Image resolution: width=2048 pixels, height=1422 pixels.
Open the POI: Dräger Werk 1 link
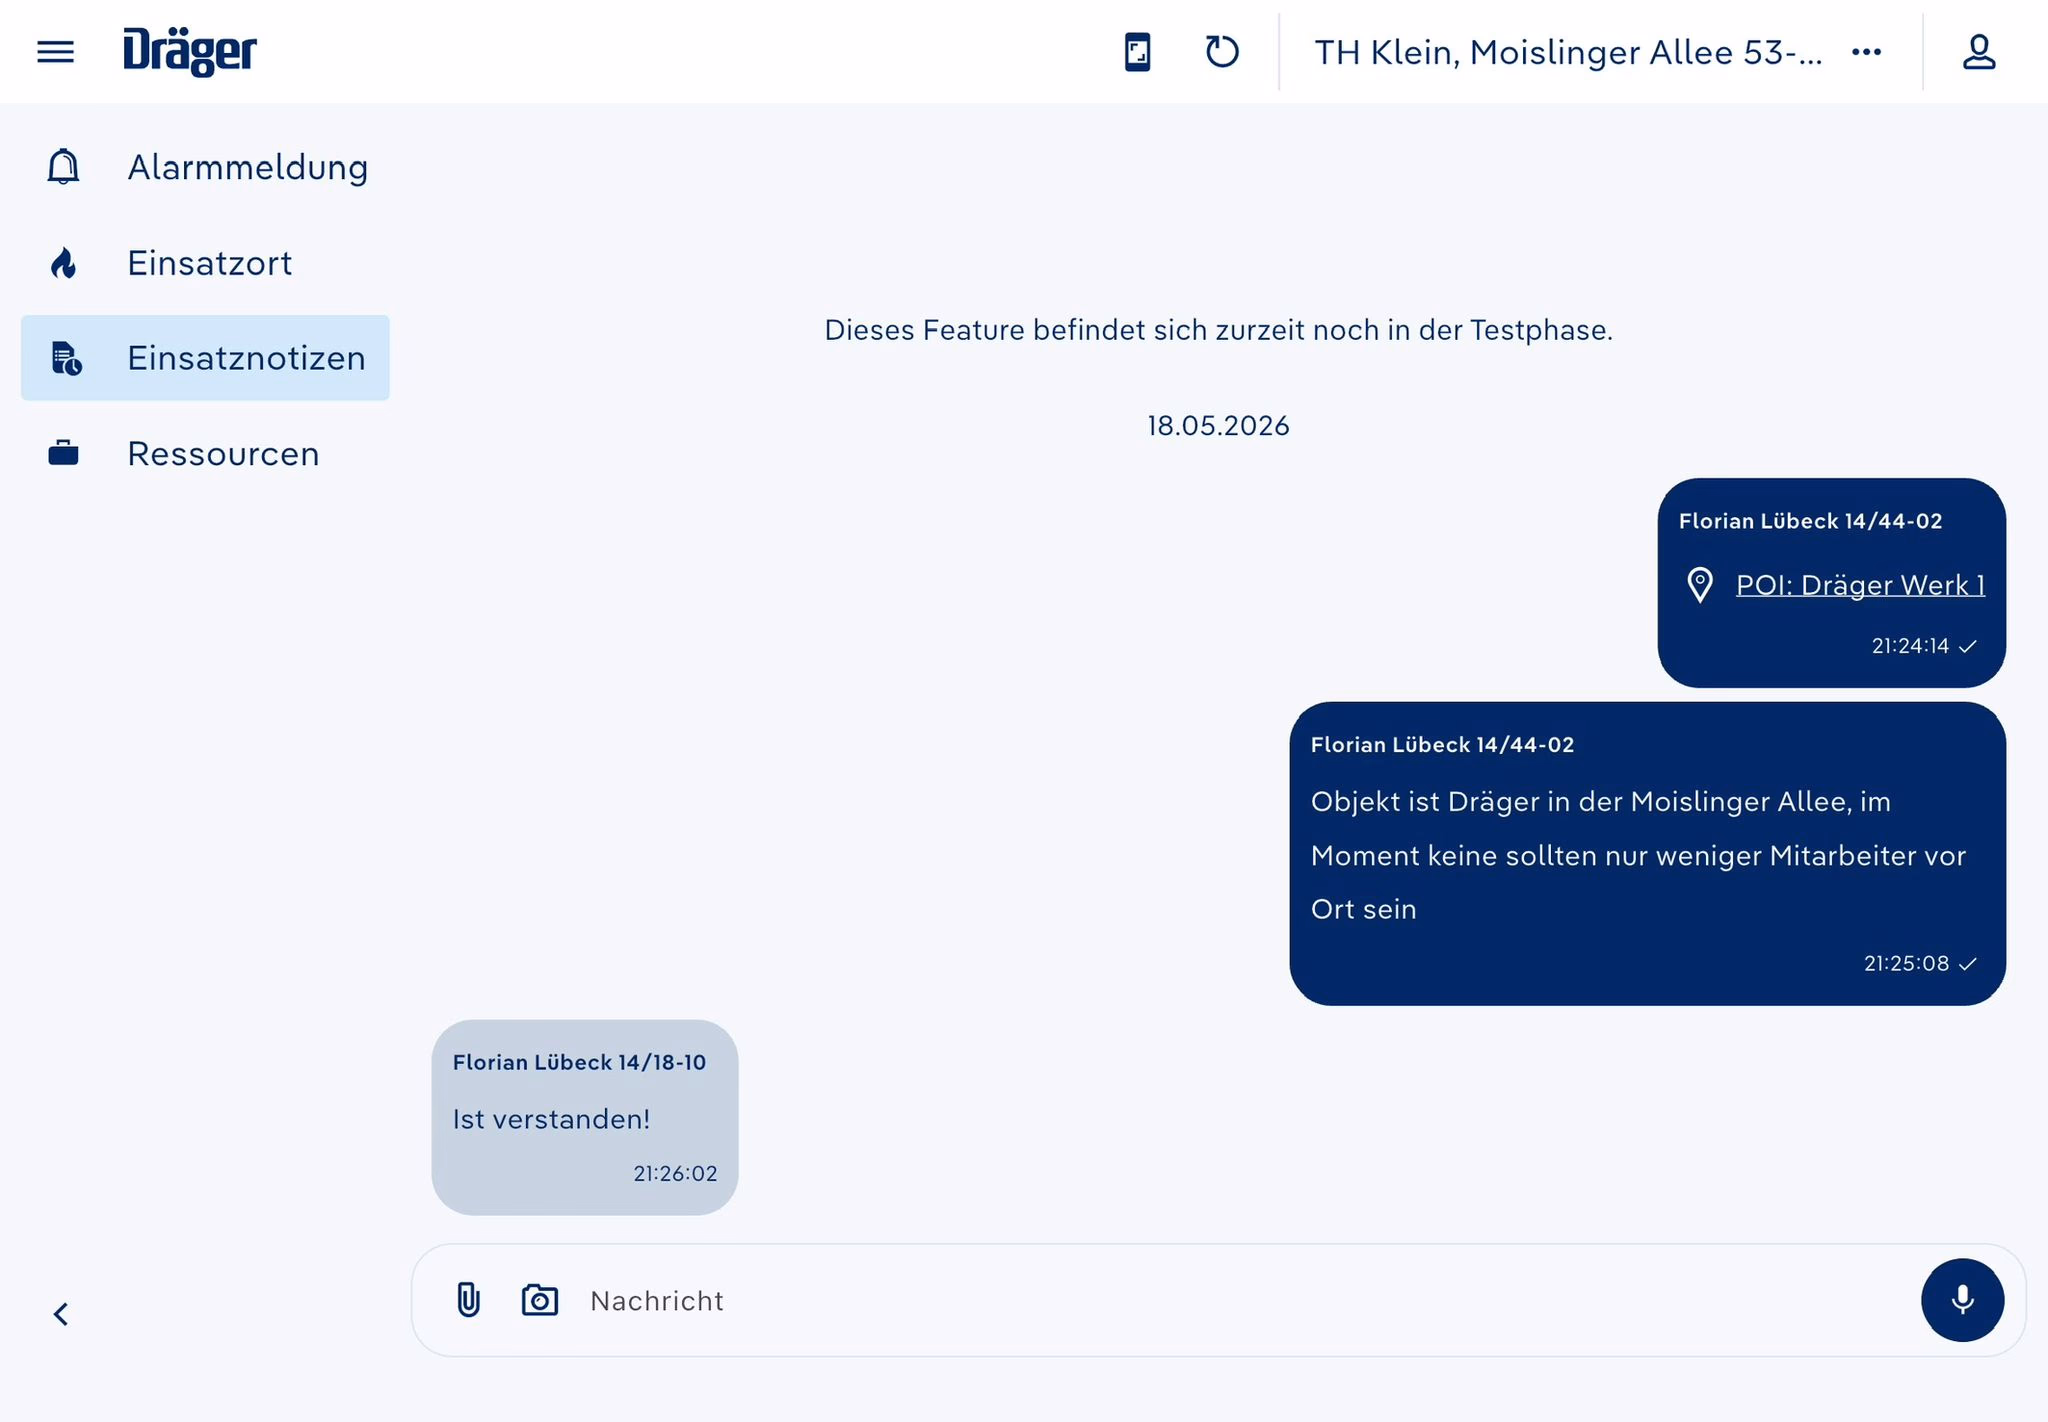1860,585
